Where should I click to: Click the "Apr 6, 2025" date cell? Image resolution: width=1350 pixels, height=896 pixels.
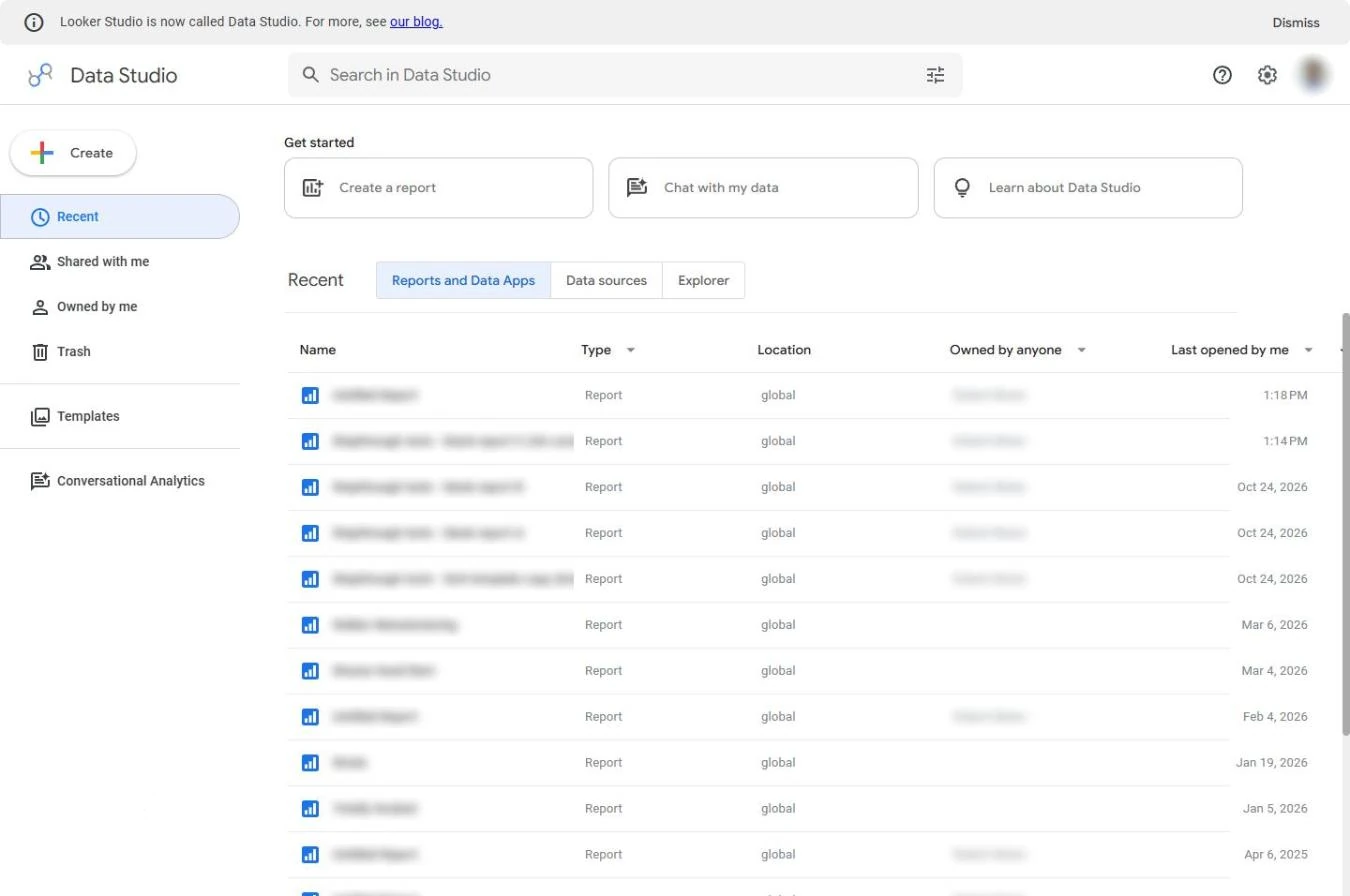[x=1275, y=855]
